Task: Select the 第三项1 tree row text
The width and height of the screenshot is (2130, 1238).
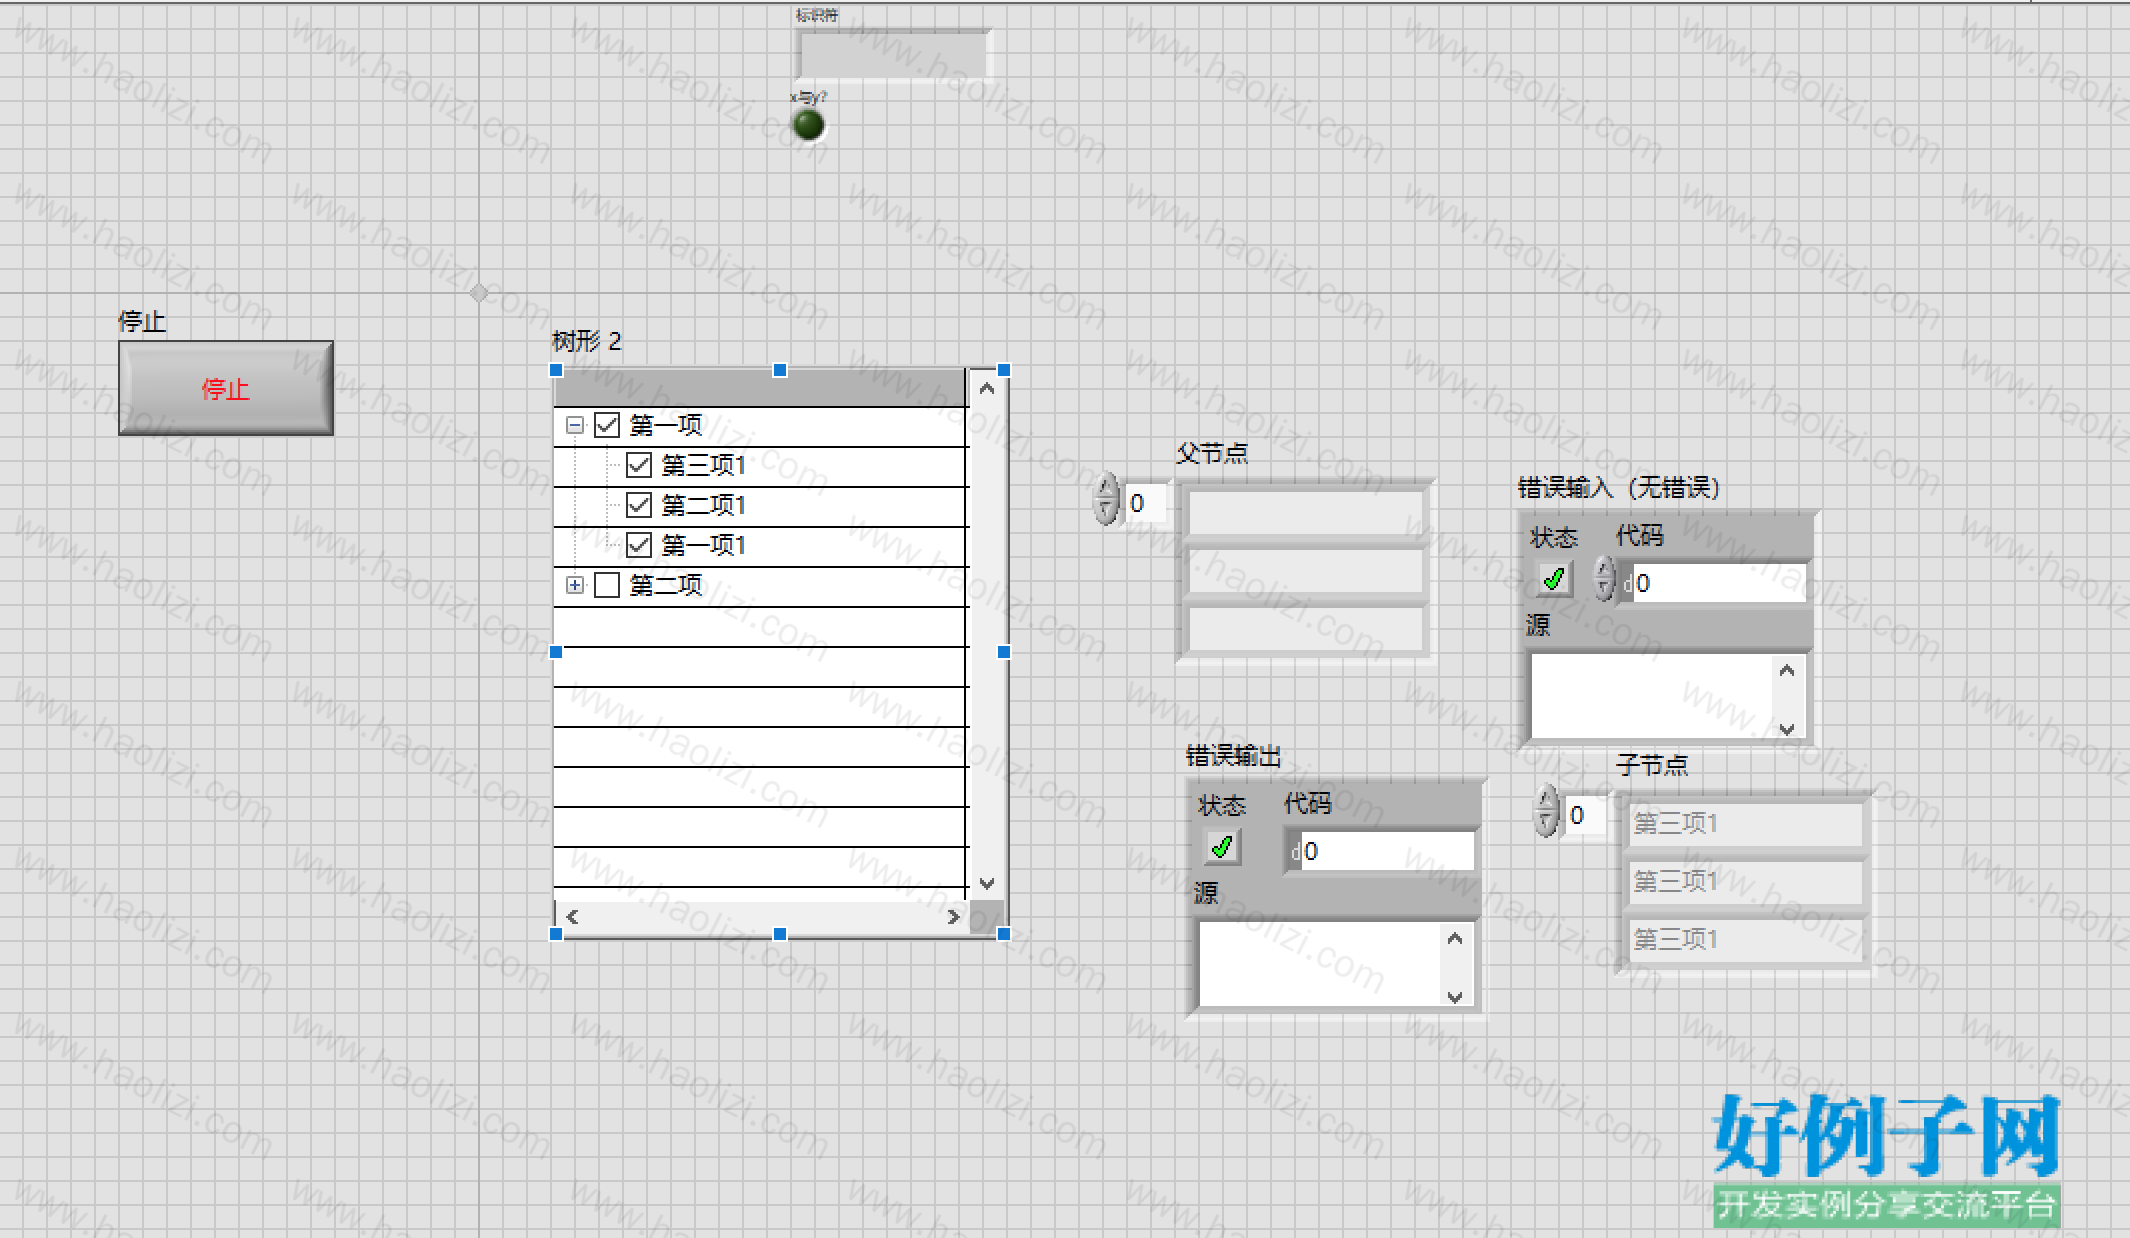Action: point(704,465)
